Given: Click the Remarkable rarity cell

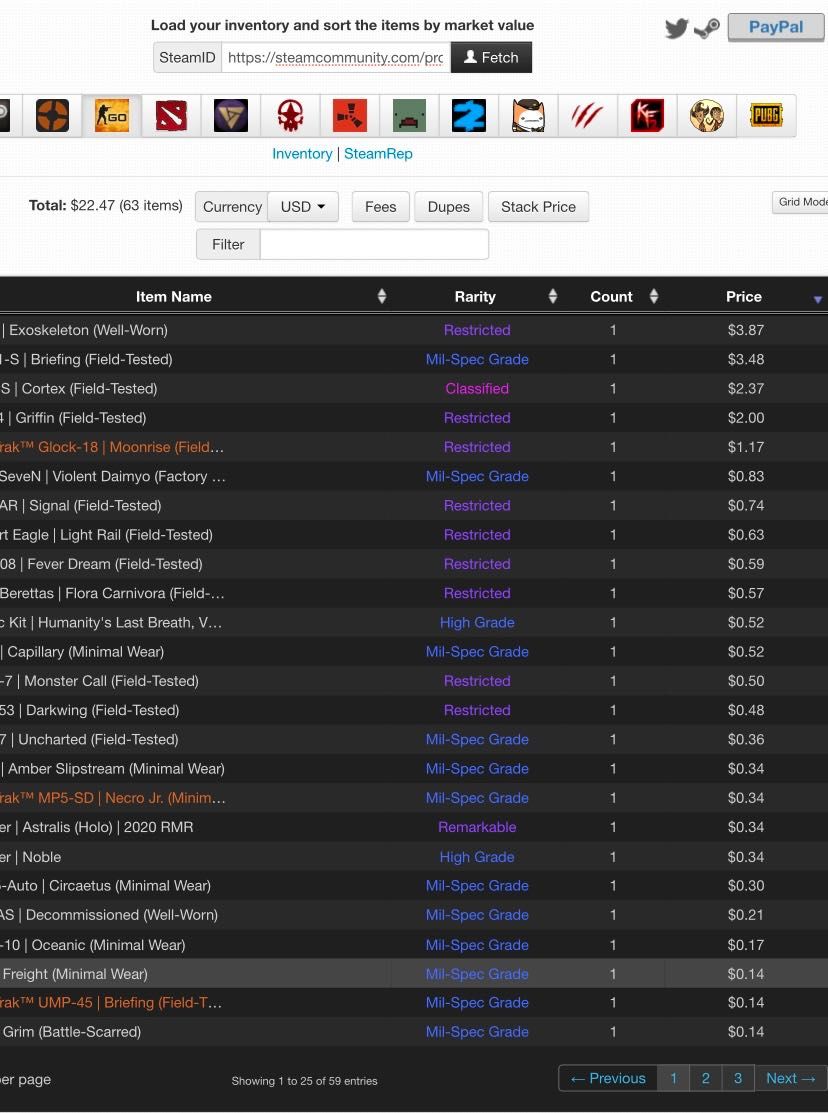Looking at the screenshot, I should click(477, 827).
